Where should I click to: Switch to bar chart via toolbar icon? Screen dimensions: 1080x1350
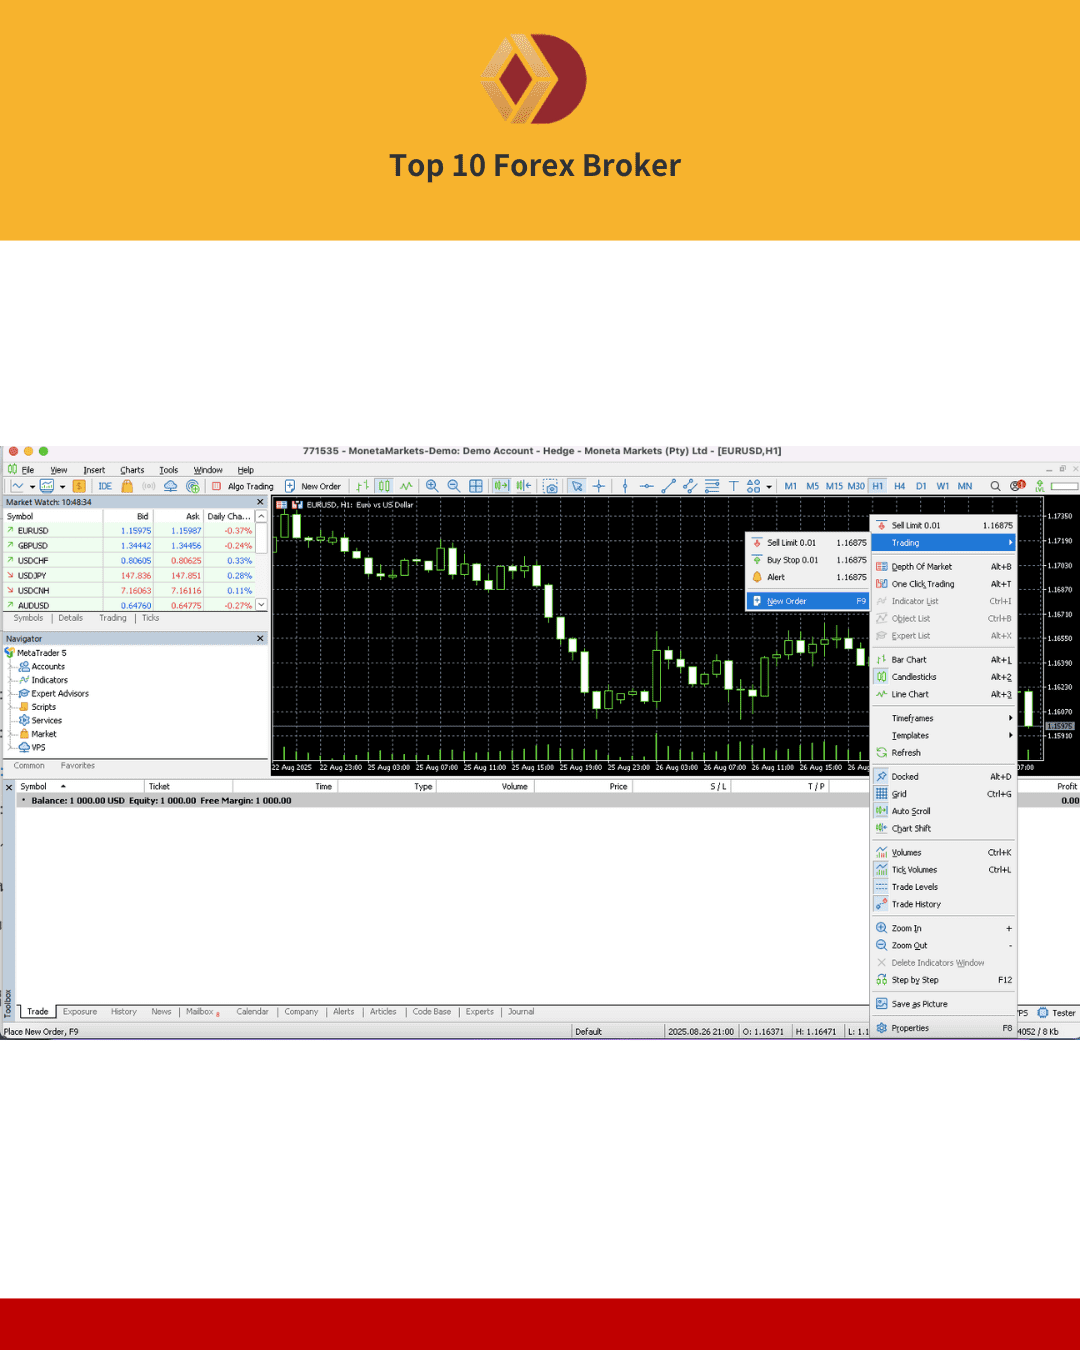tap(363, 486)
